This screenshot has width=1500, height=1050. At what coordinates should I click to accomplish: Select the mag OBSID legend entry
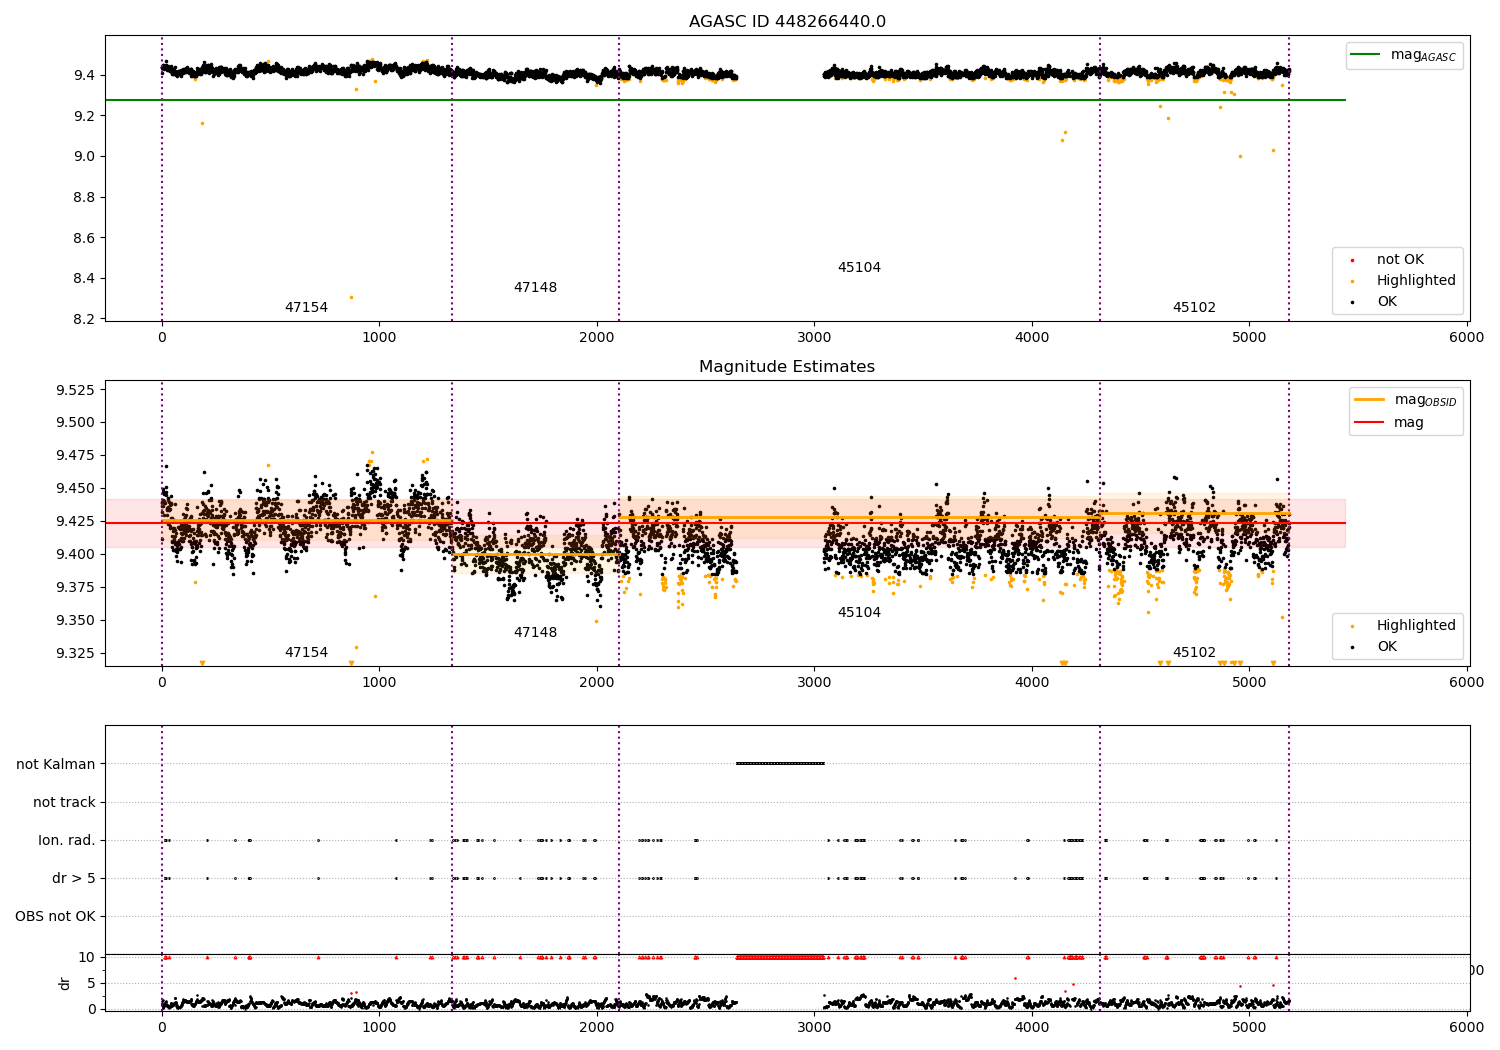tap(1405, 400)
